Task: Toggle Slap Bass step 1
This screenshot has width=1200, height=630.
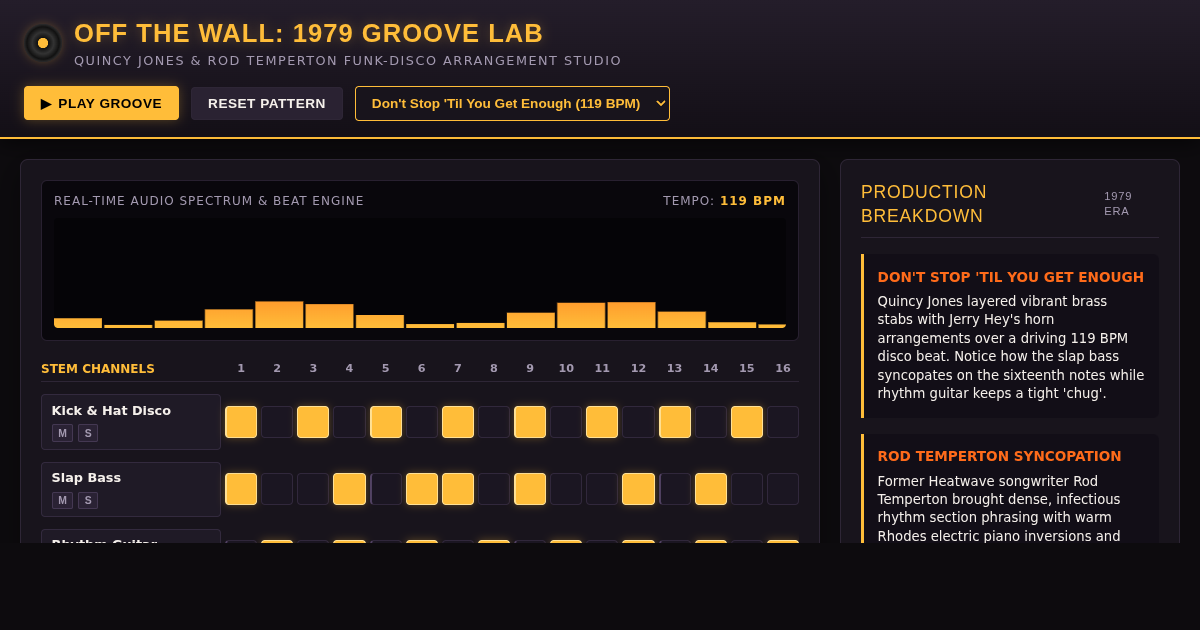Action: [241, 489]
